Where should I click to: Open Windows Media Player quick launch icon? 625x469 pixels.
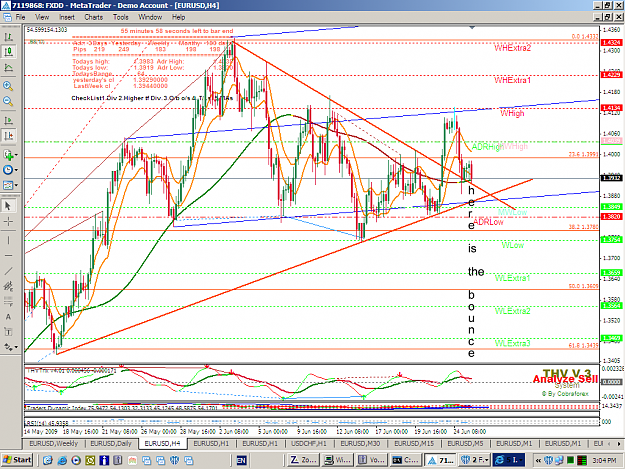click(76, 461)
